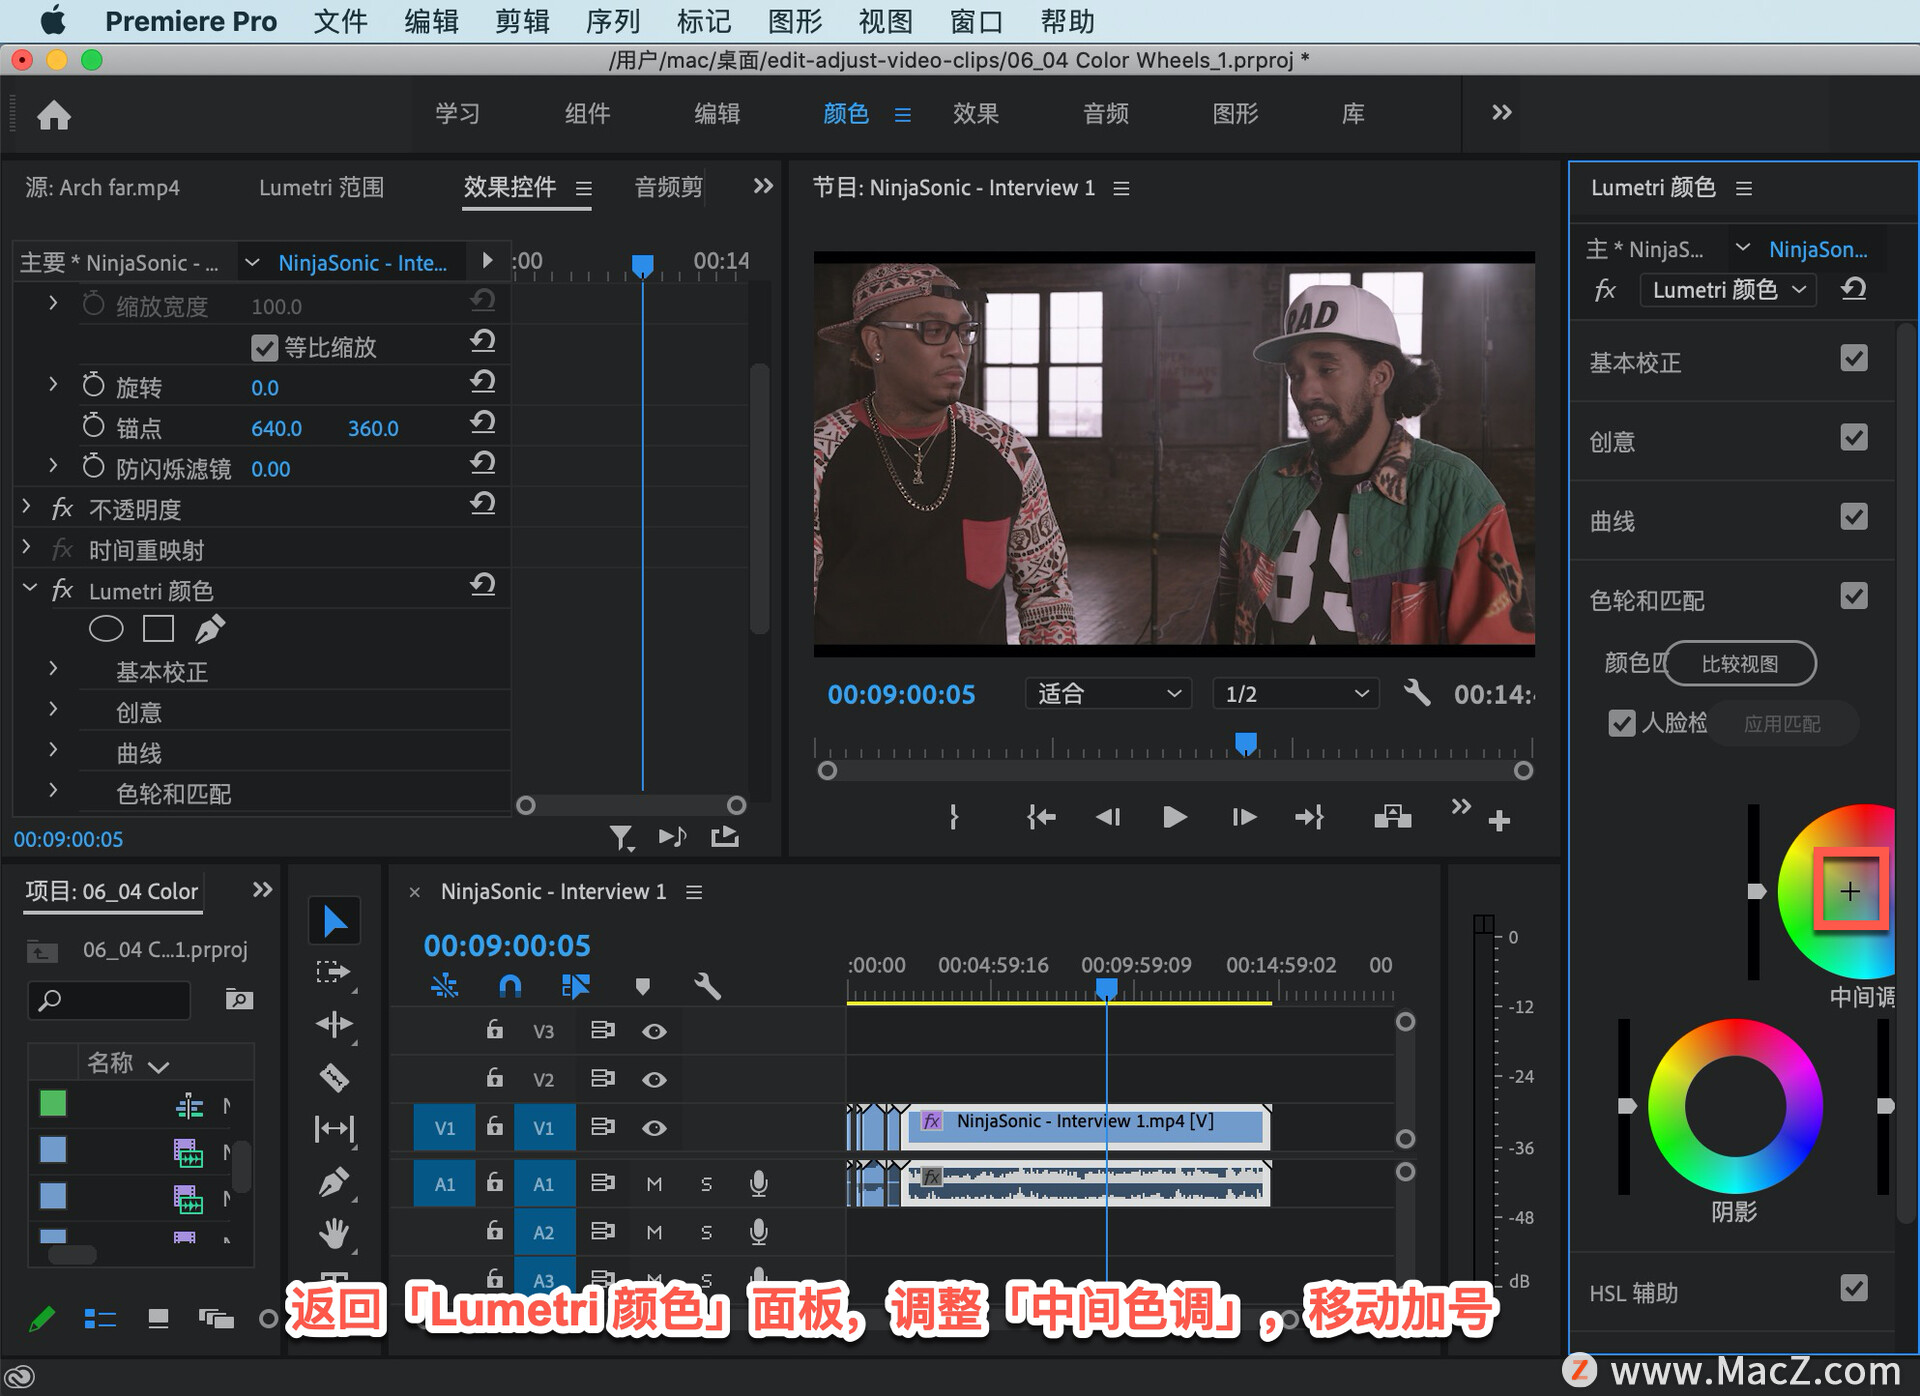Go to In point button
This screenshot has height=1396, width=1920.
click(x=1041, y=818)
